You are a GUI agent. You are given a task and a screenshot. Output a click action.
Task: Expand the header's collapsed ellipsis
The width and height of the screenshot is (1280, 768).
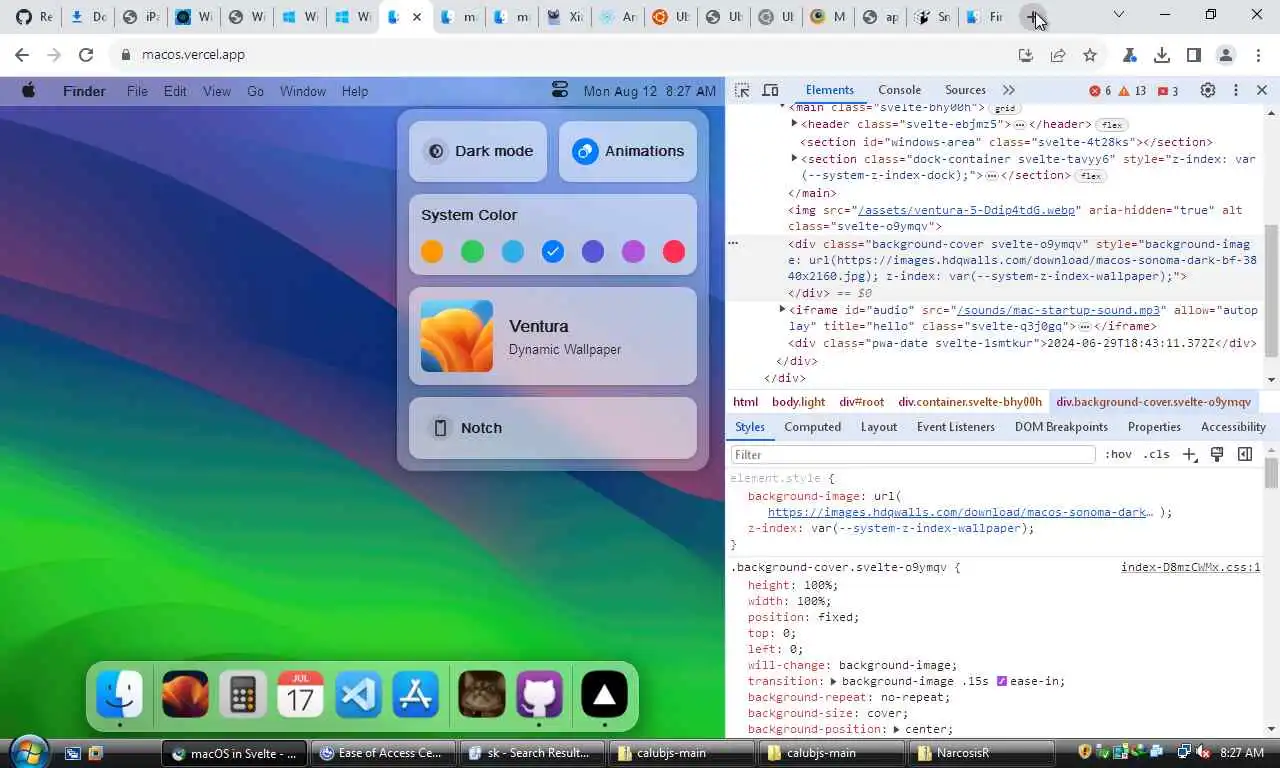pyautogui.click(x=1019, y=125)
